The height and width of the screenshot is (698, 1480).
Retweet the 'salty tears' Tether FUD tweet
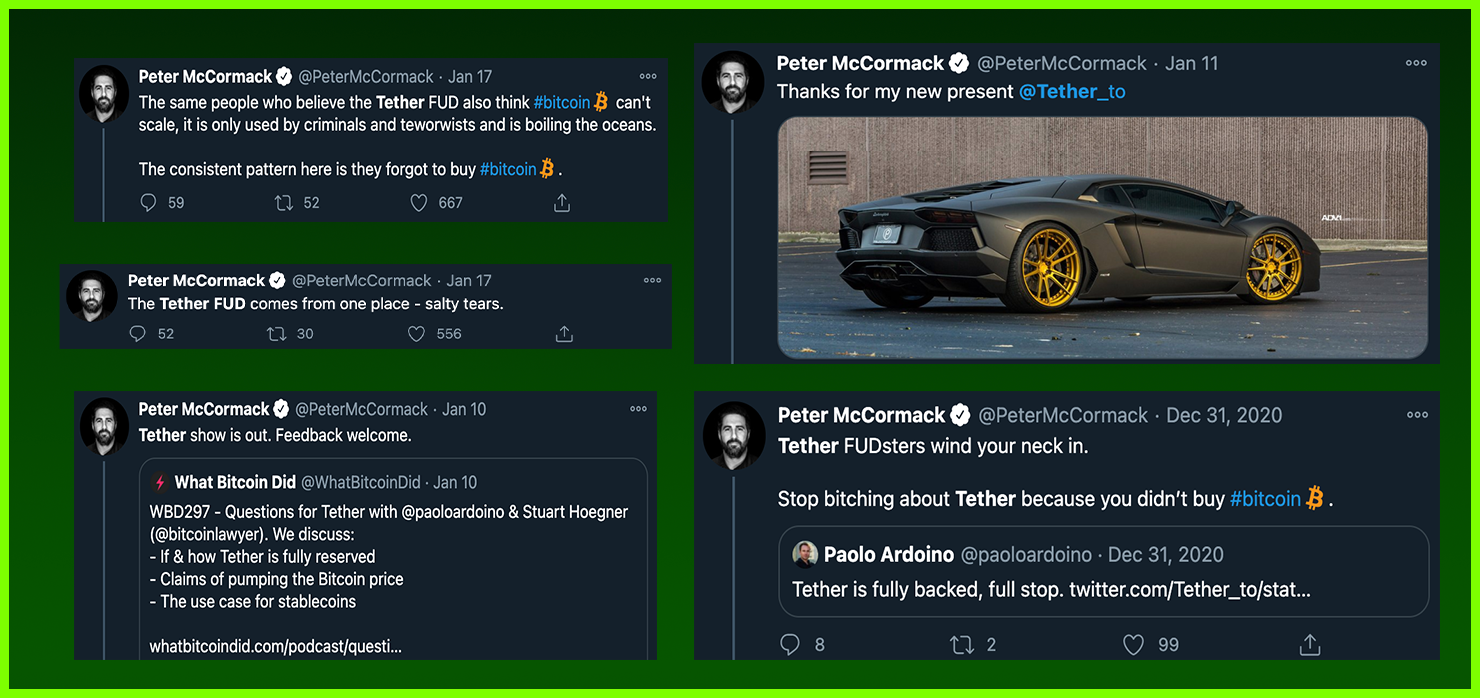277,334
